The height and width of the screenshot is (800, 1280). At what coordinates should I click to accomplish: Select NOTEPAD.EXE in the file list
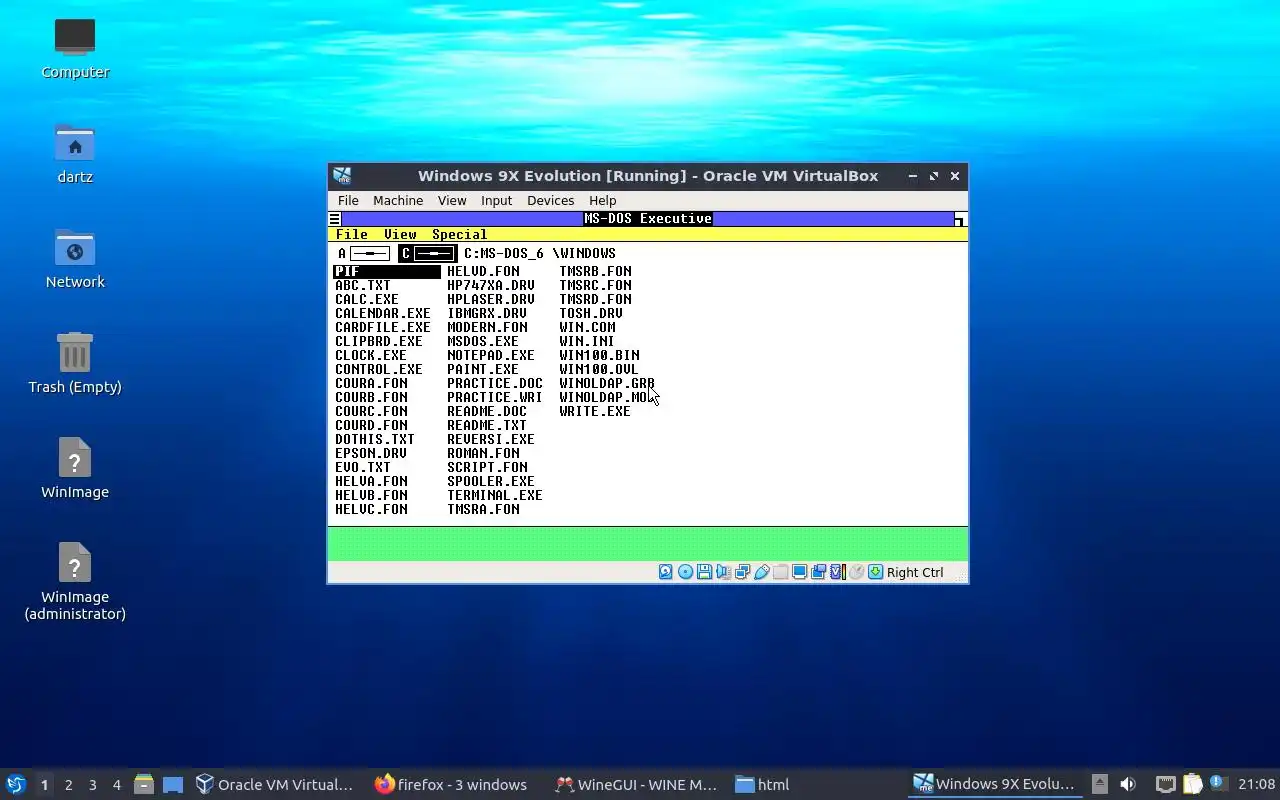point(491,355)
